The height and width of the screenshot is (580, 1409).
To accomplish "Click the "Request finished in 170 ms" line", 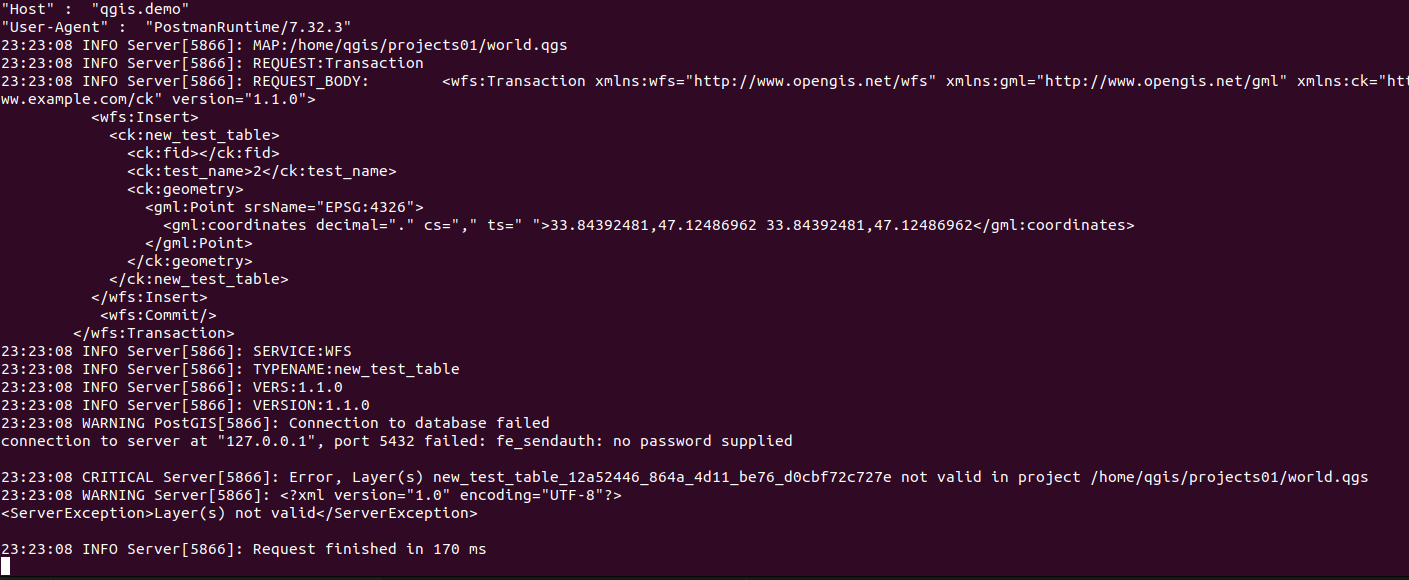I will click(369, 549).
